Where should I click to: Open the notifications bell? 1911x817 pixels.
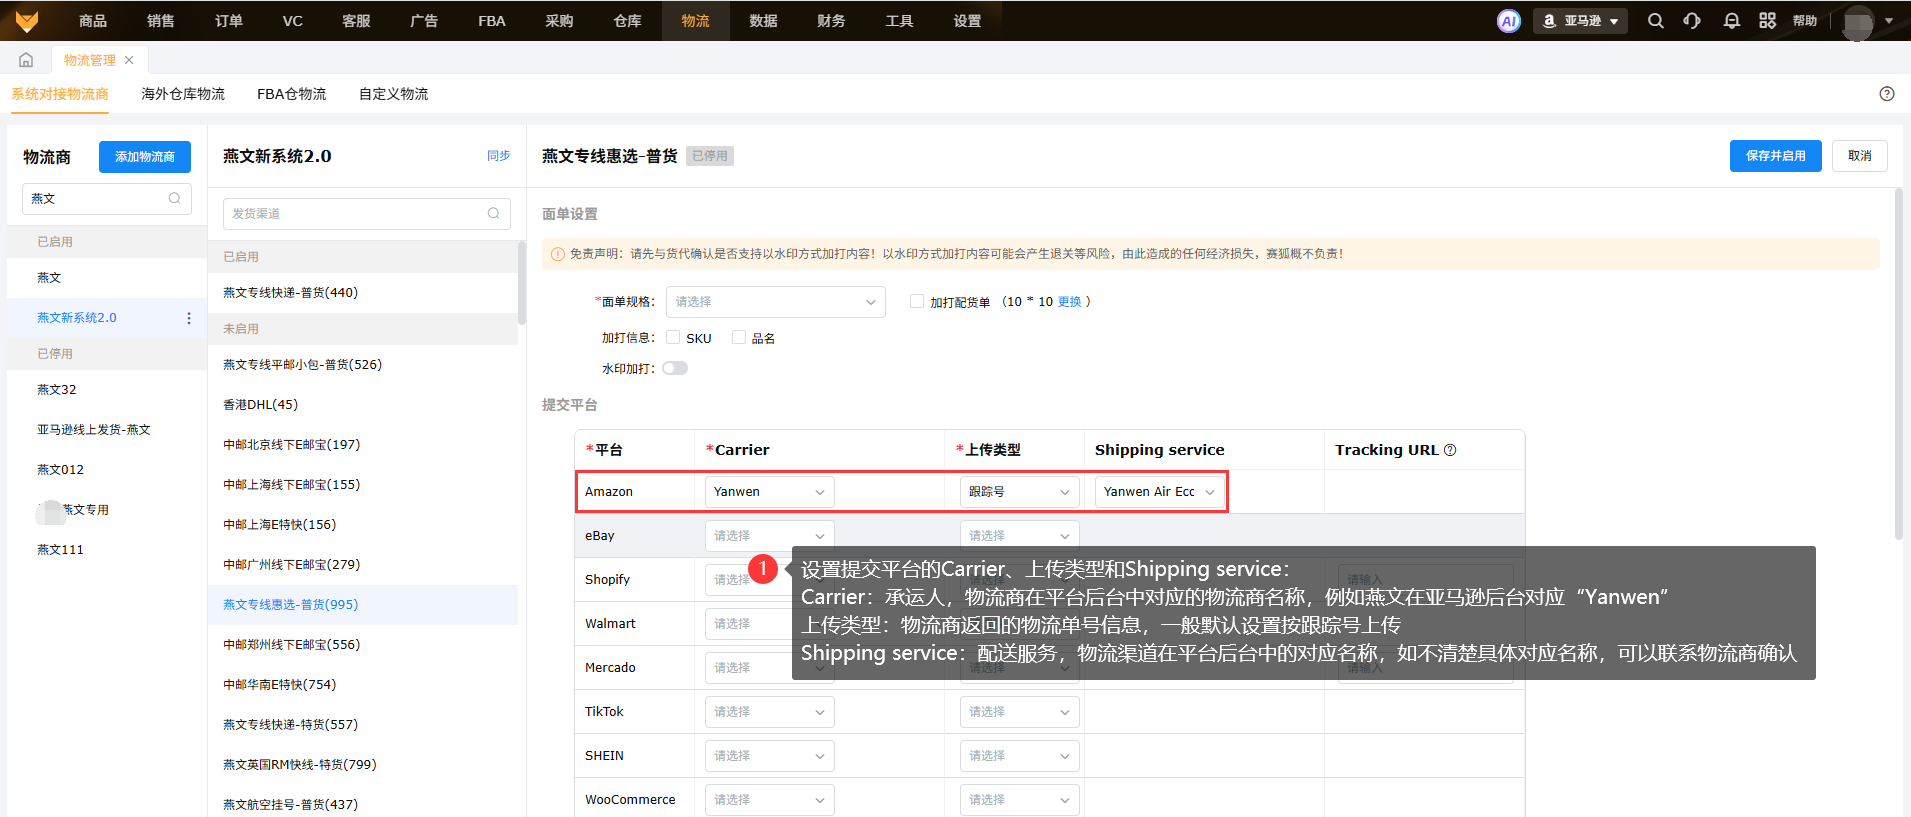click(x=1731, y=21)
